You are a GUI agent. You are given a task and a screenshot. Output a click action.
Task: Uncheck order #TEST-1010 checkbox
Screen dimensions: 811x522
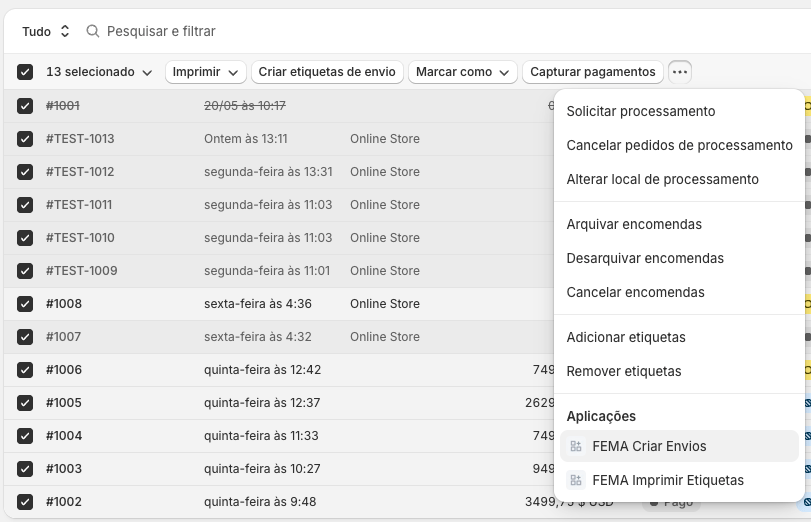pos(25,238)
